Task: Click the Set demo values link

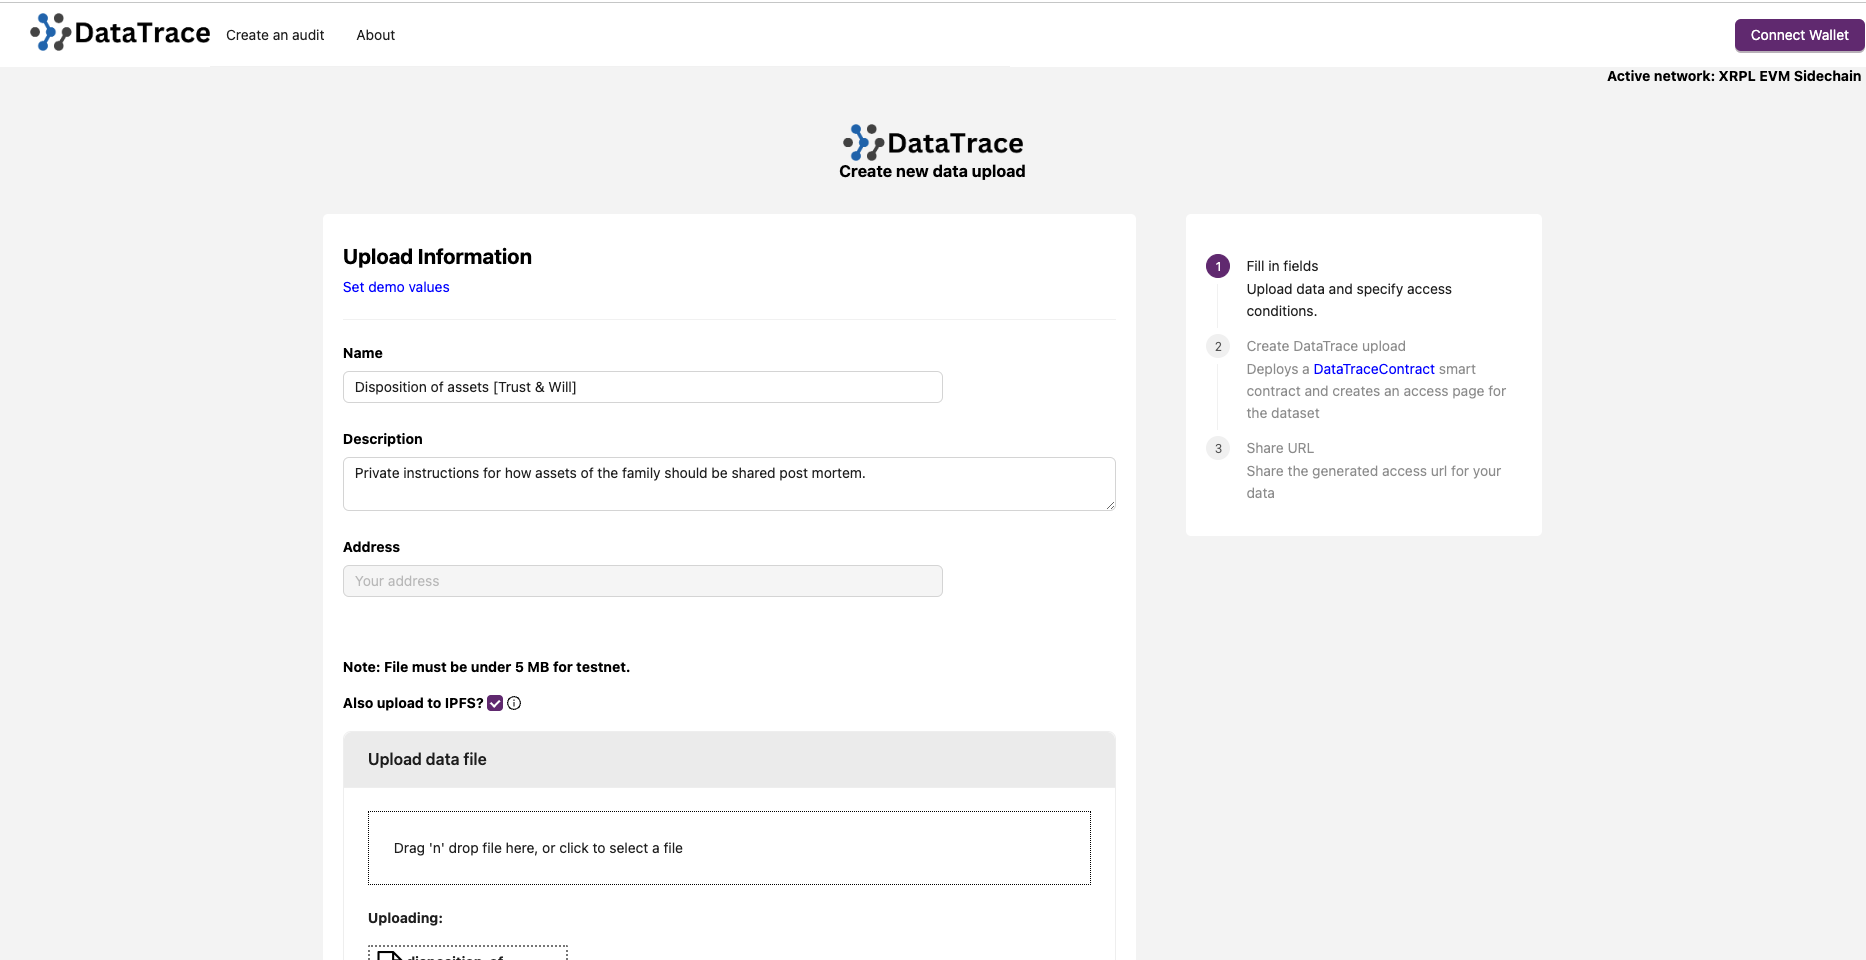Action: point(396,287)
